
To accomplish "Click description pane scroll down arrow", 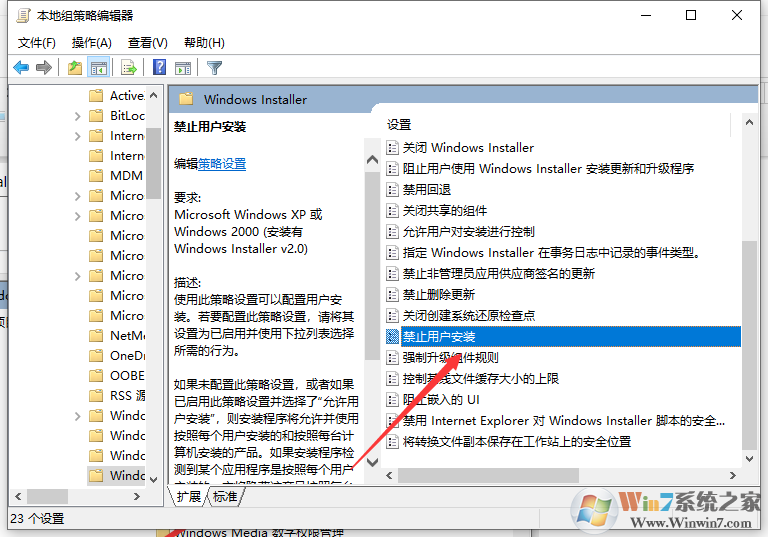I will pos(373,462).
